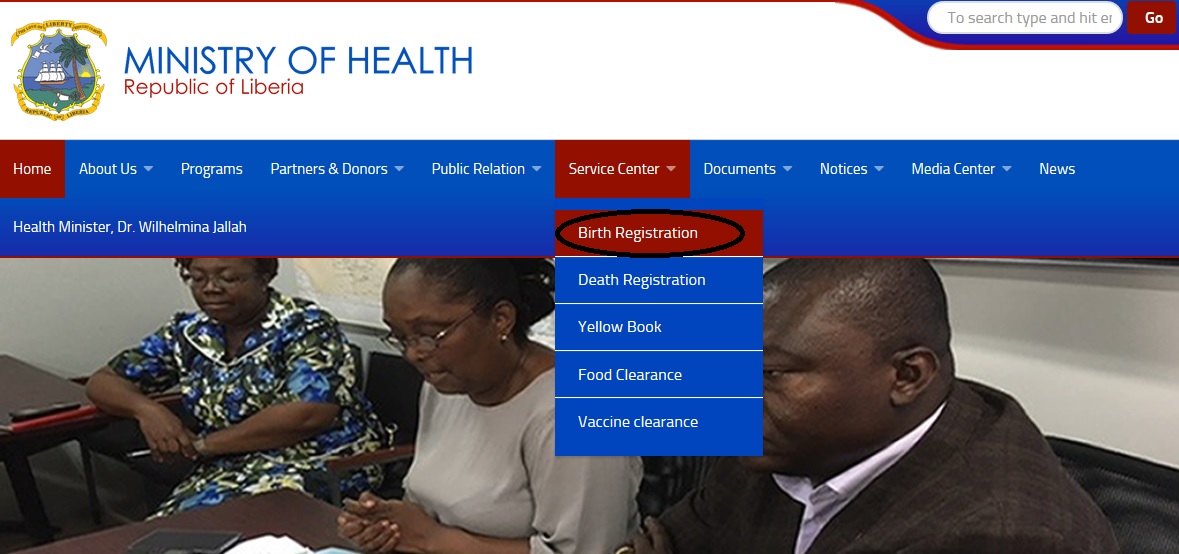Expand the Public Relation dropdown arrow
This screenshot has width=1179, height=554.
click(x=536, y=169)
